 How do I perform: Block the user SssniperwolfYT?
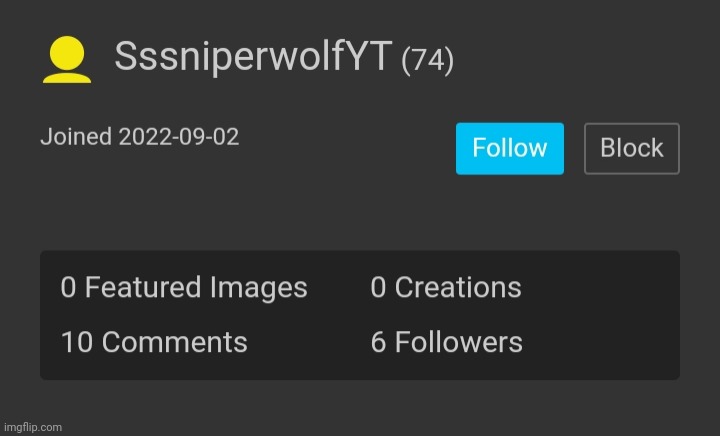(x=631, y=148)
